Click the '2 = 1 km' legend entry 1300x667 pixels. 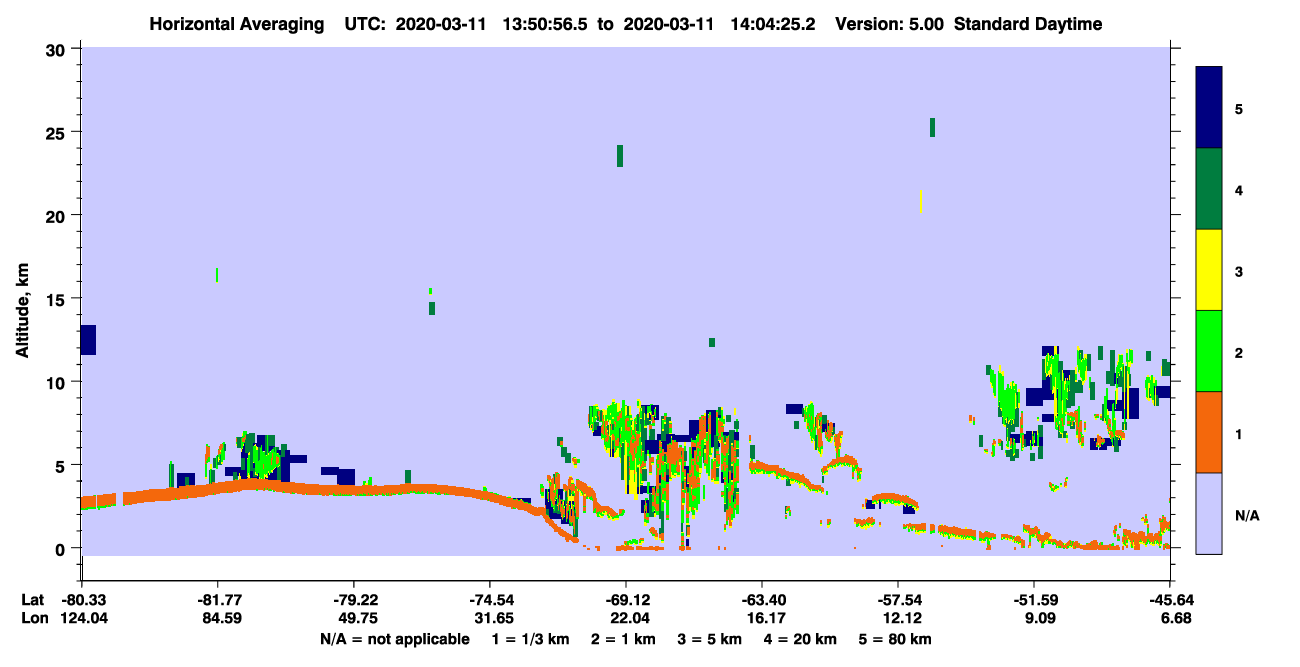(622, 639)
